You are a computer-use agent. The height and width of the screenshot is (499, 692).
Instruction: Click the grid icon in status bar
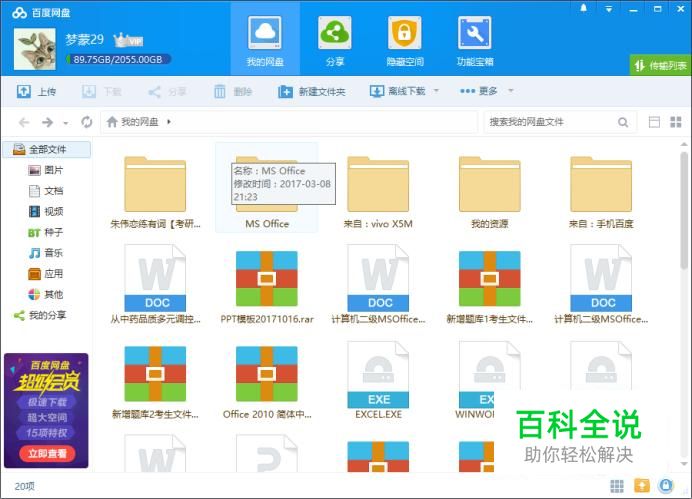click(617, 486)
